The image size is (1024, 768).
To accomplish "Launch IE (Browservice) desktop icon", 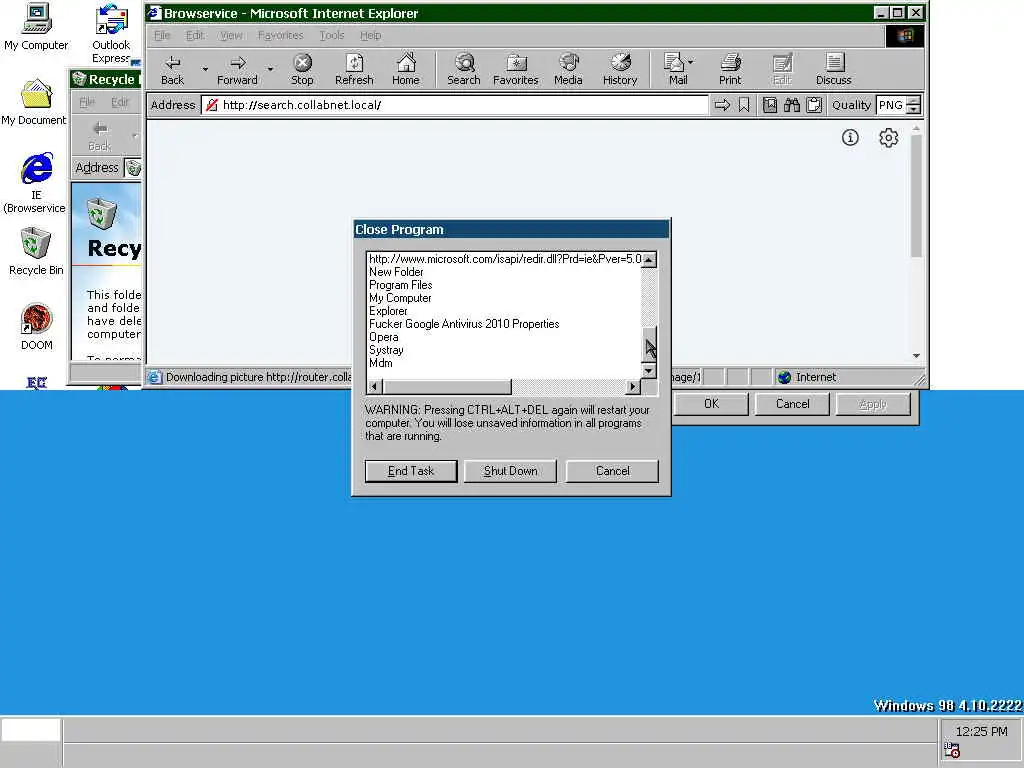I will click(x=36, y=183).
